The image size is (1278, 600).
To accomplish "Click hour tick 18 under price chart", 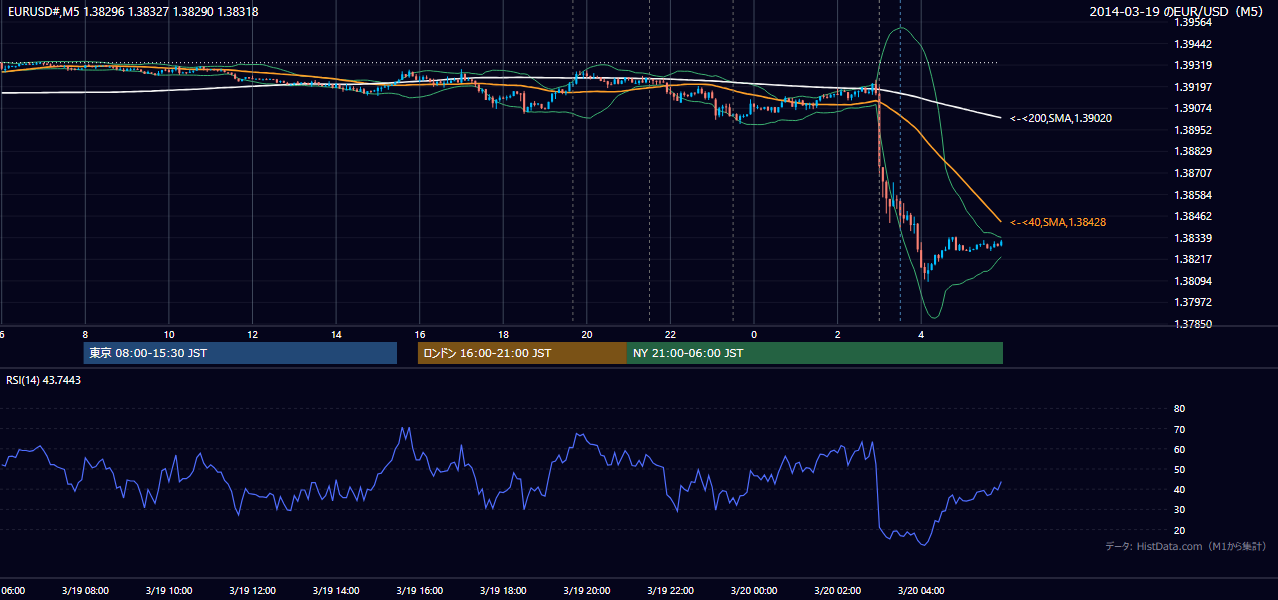I will (503, 335).
